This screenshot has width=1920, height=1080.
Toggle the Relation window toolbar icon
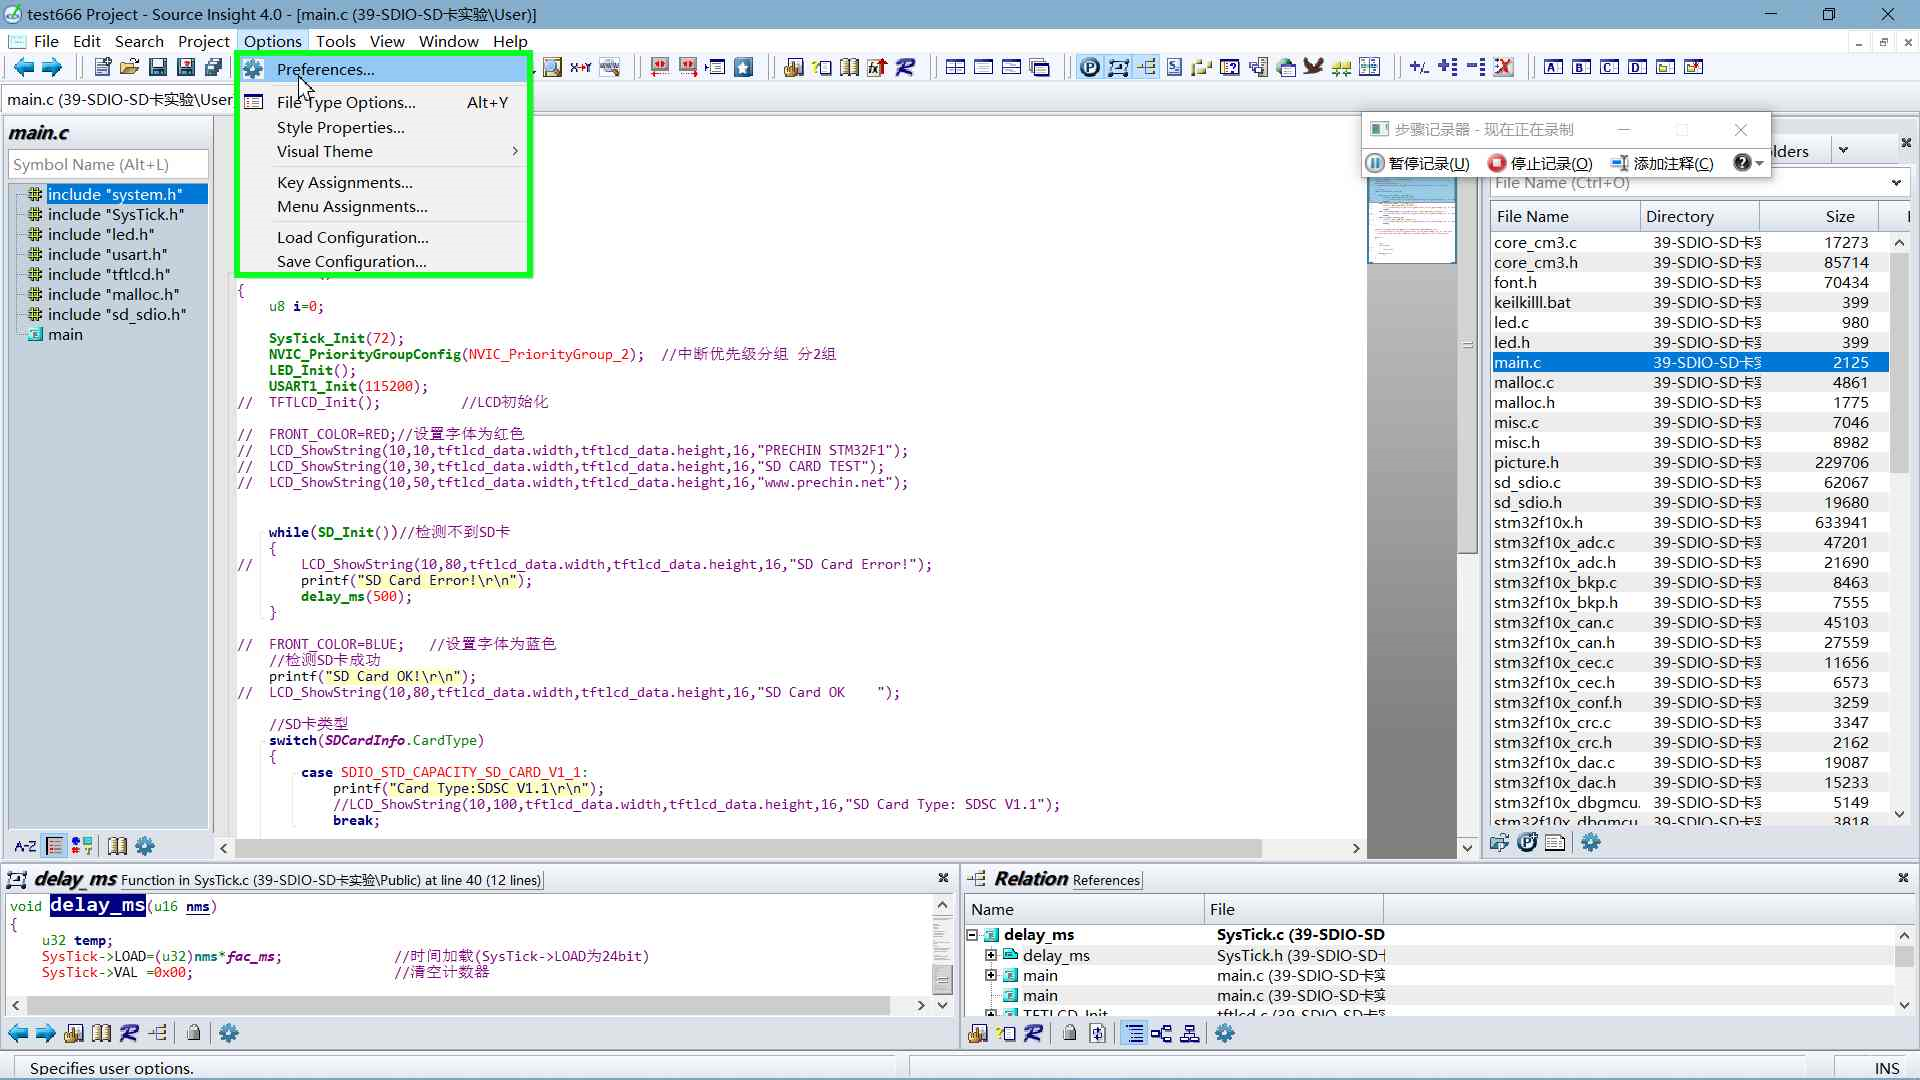[1146, 67]
